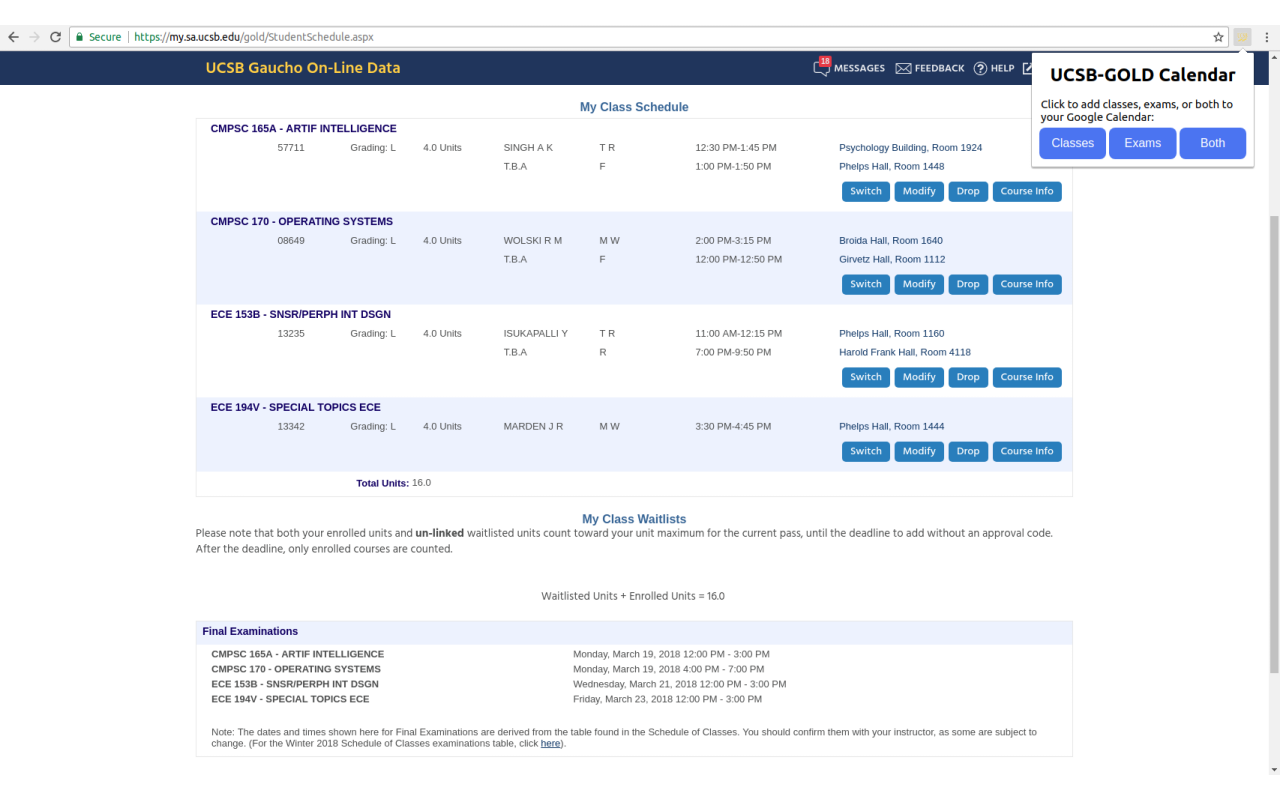Click instructor name ISUKAPALLI Y

click(x=536, y=334)
